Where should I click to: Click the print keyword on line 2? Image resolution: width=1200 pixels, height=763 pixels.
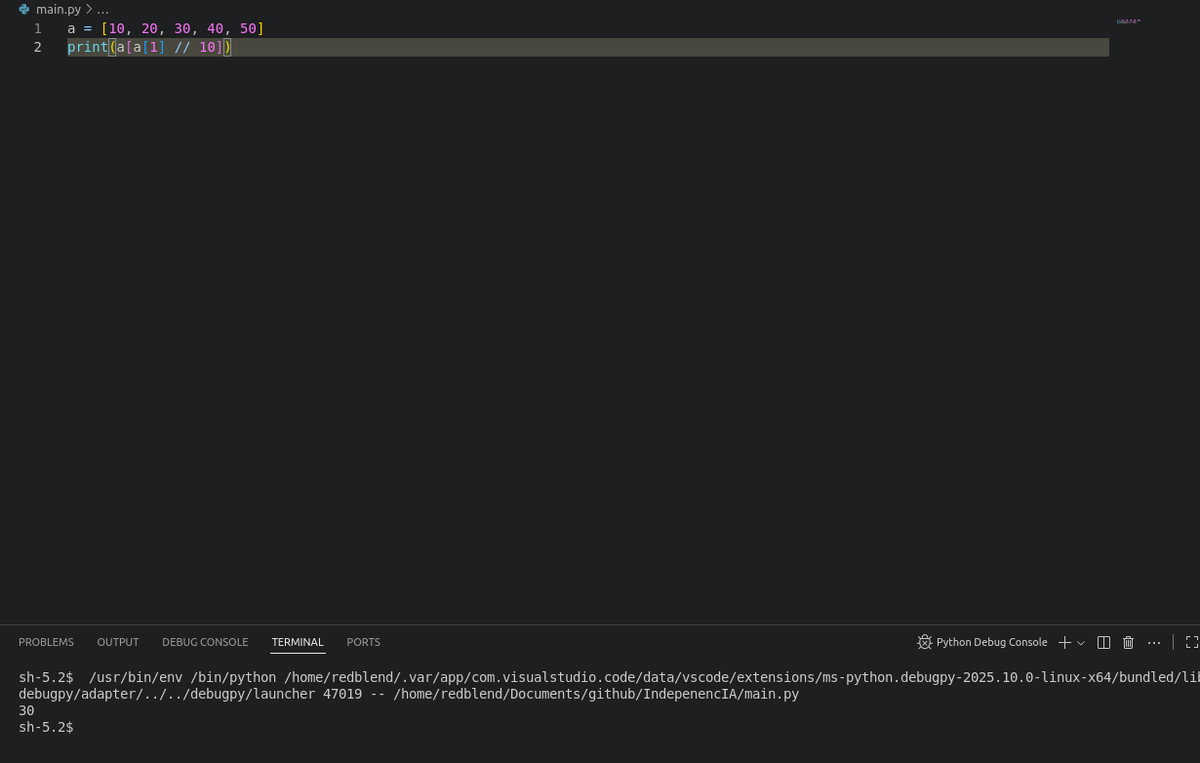pyautogui.click(x=87, y=47)
